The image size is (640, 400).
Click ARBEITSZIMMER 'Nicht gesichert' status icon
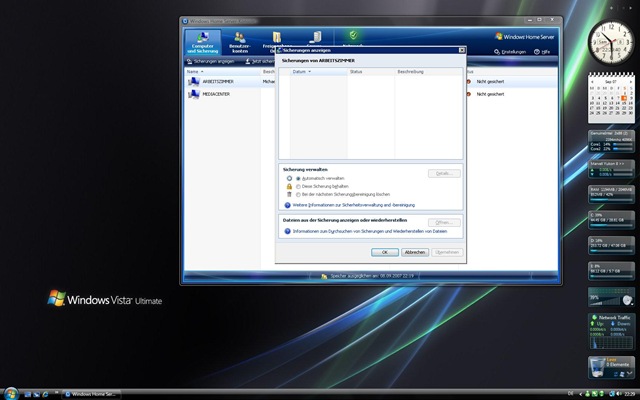[469, 82]
